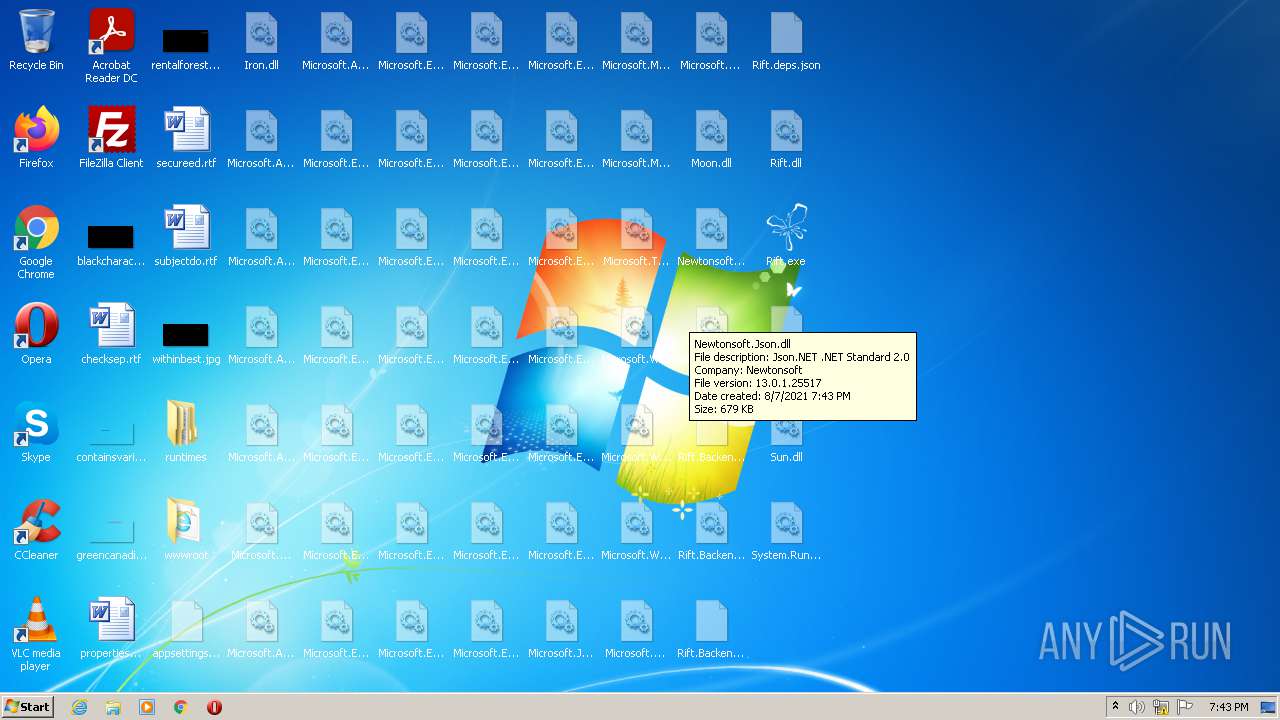Click the Show desktop button

(x=1269, y=707)
